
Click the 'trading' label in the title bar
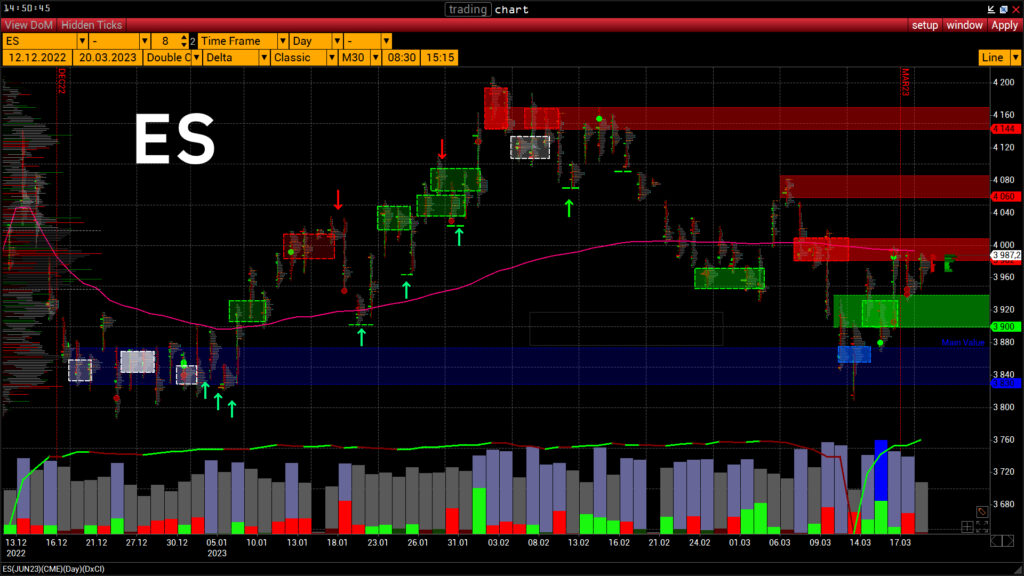click(x=468, y=9)
